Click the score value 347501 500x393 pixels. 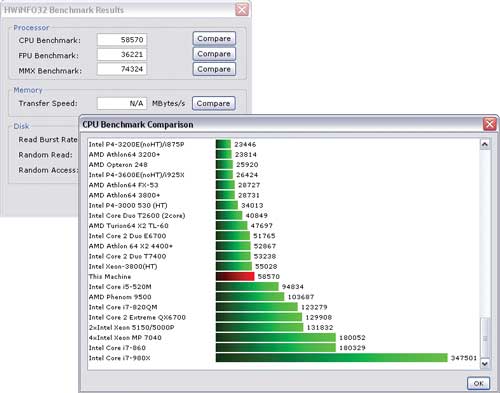point(464,358)
